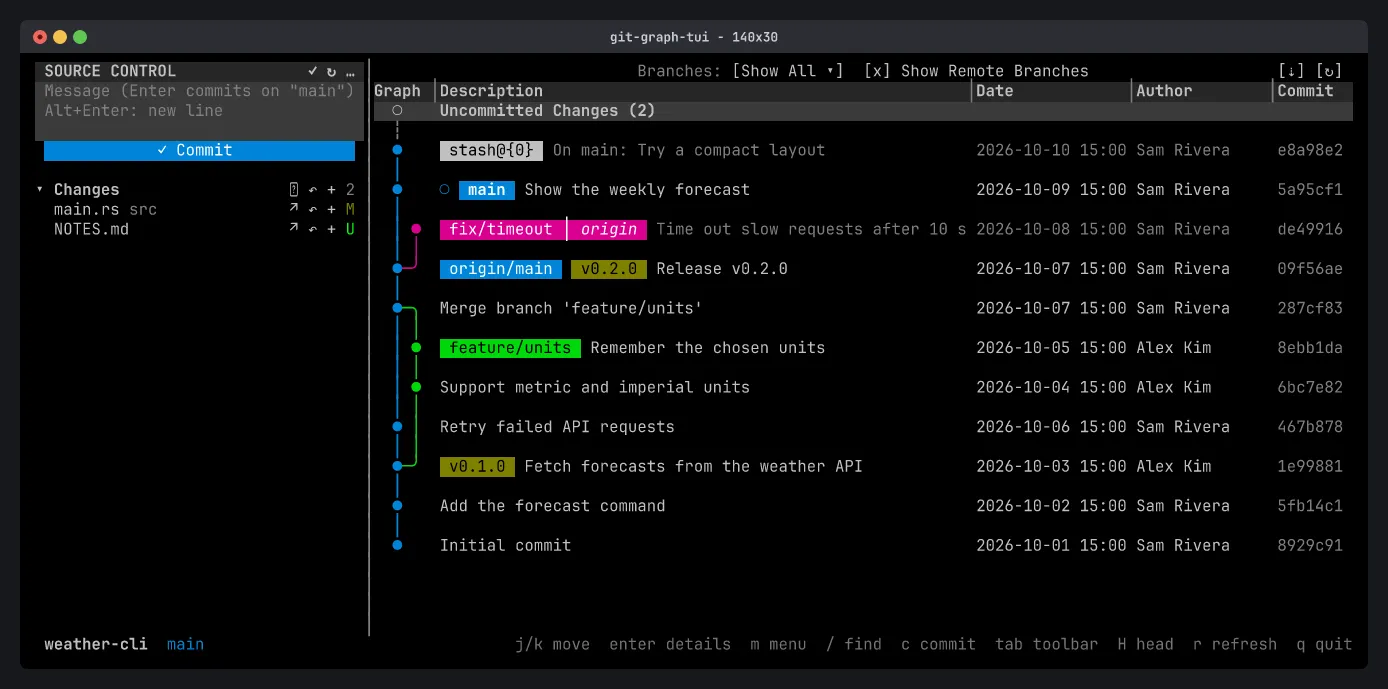Click the main branch name in status bar
The width and height of the screenshot is (1388, 689).
tap(185, 644)
